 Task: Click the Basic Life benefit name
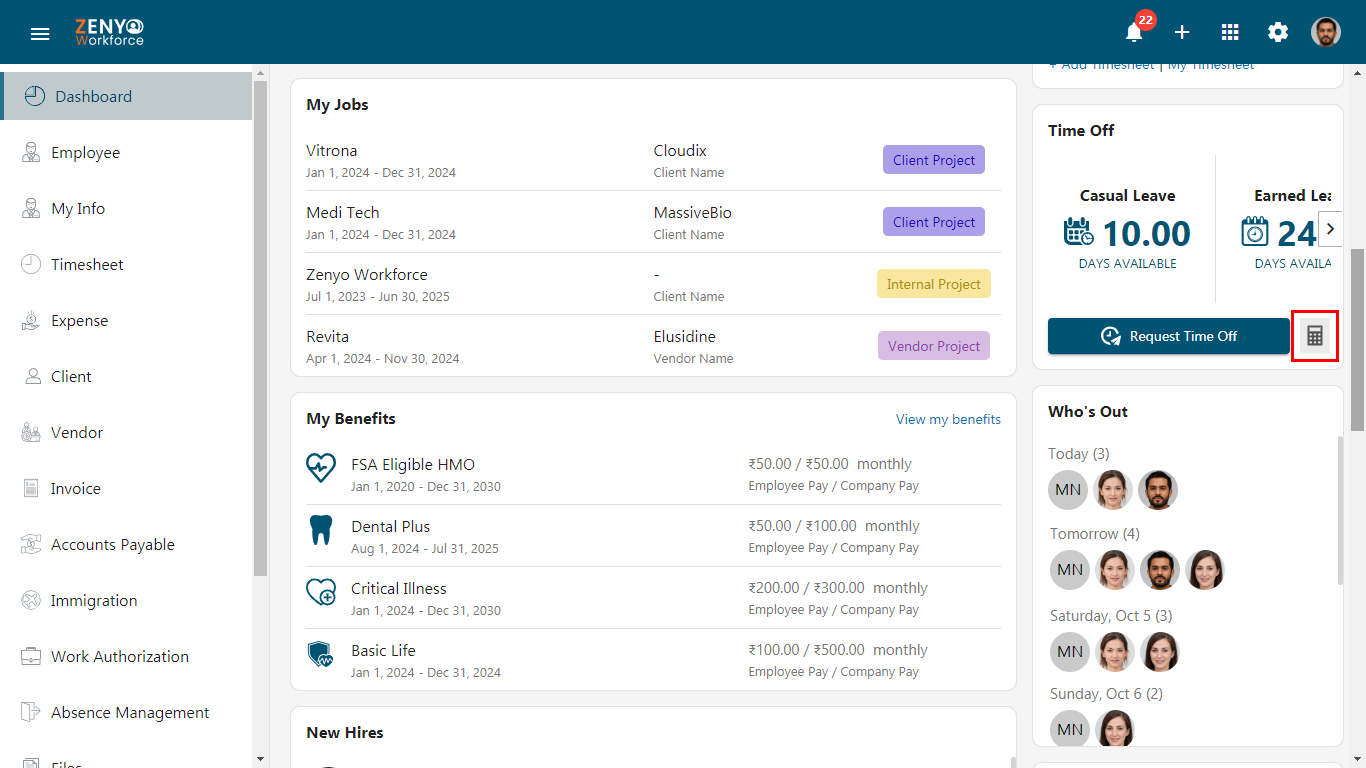click(383, 651)
